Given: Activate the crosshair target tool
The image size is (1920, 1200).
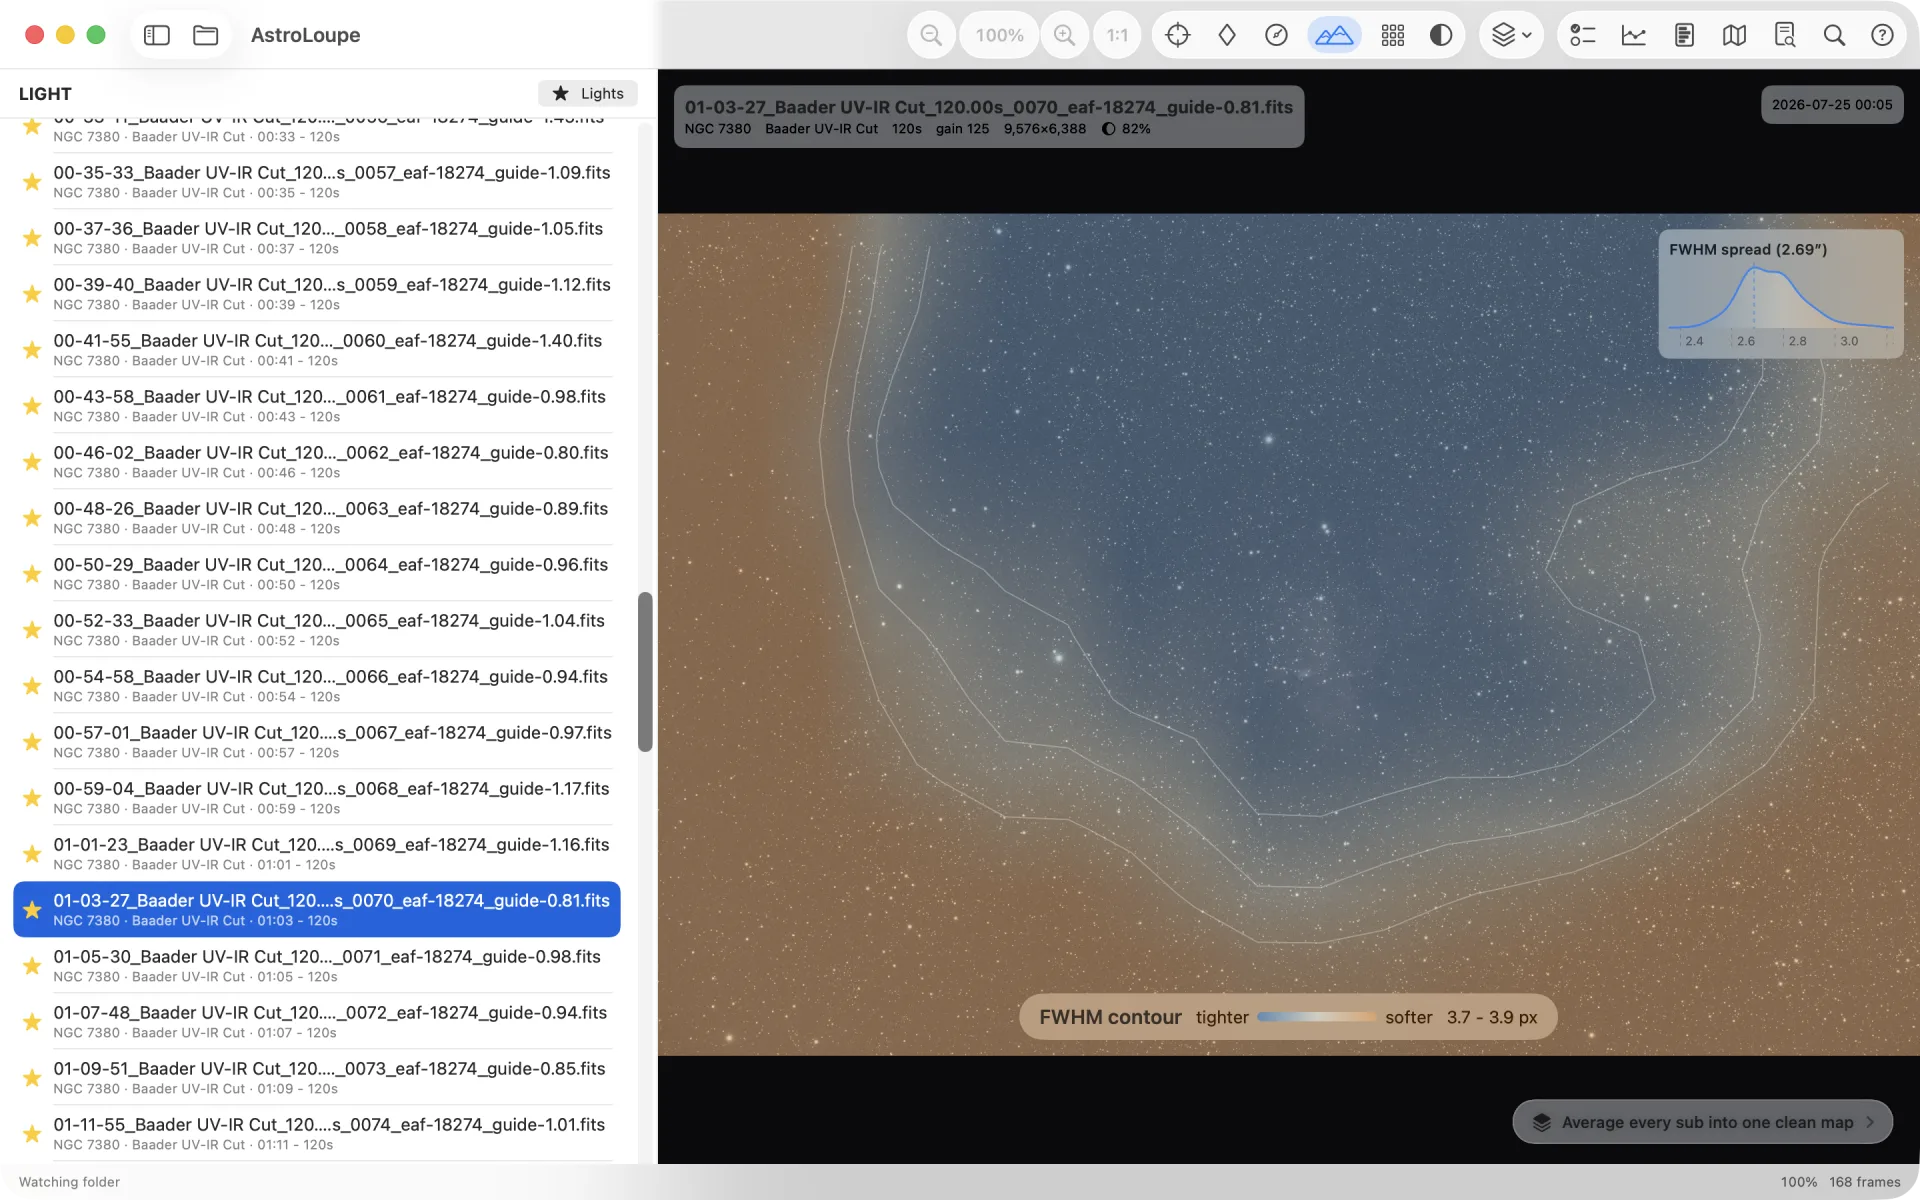Looking at the screenshot, I should 1178,35.
